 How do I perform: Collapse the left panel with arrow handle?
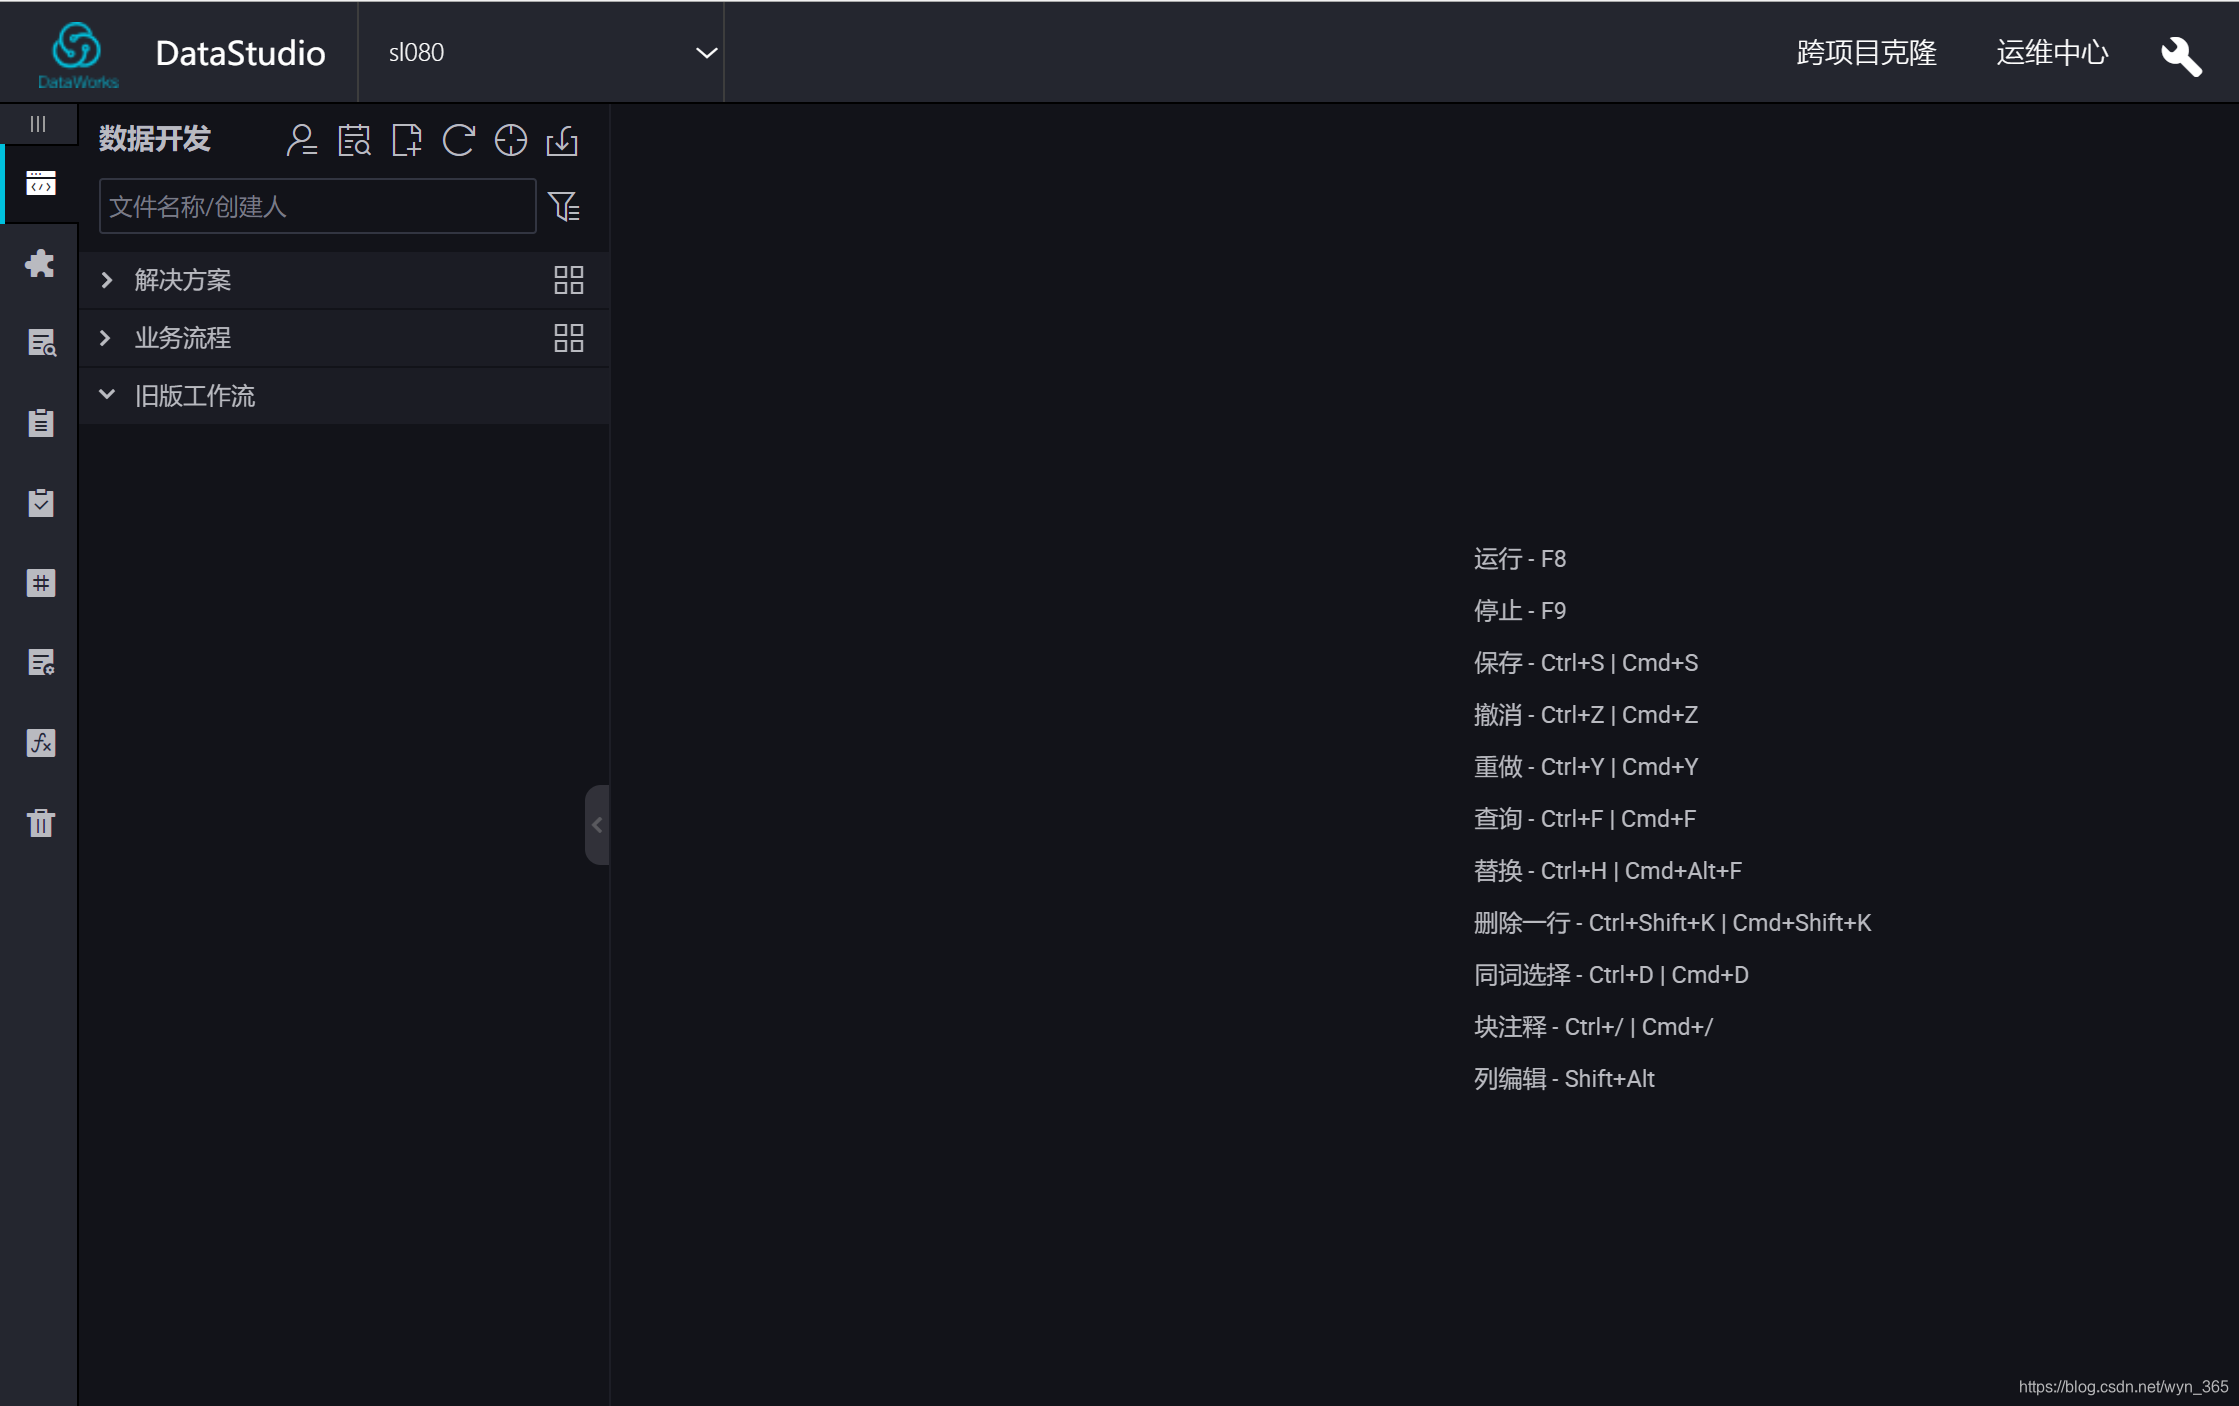[x=597, y=825]
